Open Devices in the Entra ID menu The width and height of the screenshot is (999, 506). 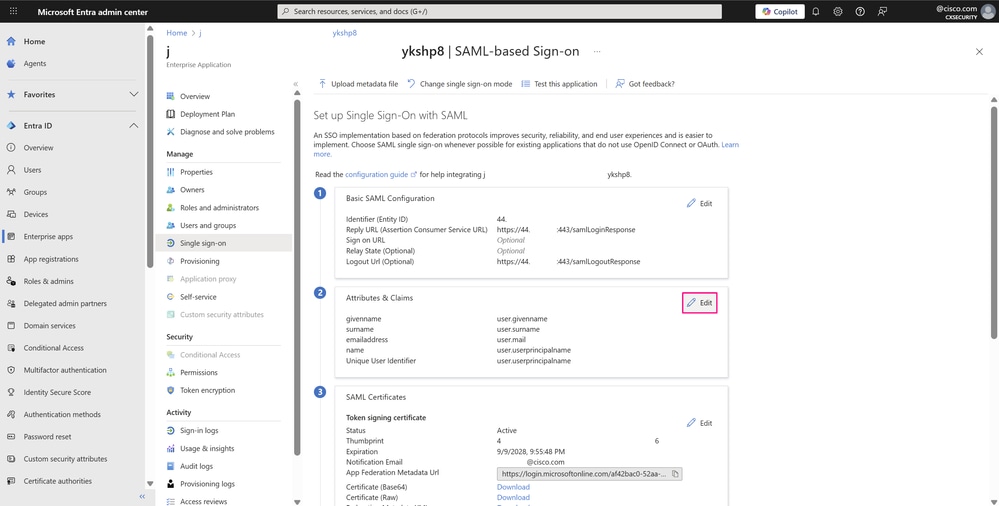point(36,215)
